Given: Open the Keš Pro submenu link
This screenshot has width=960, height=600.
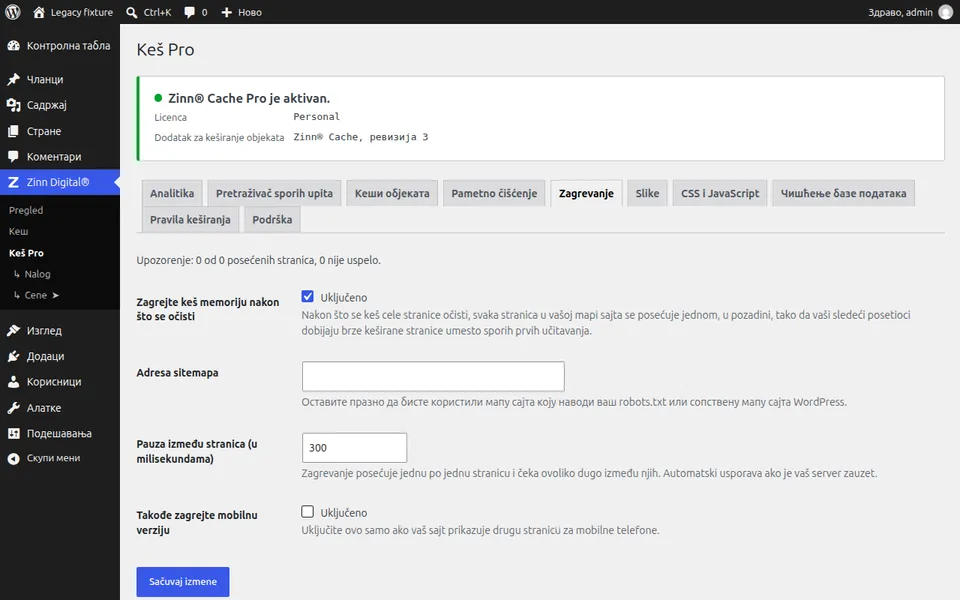Looking at the screenshot, I should coord(26,253).
